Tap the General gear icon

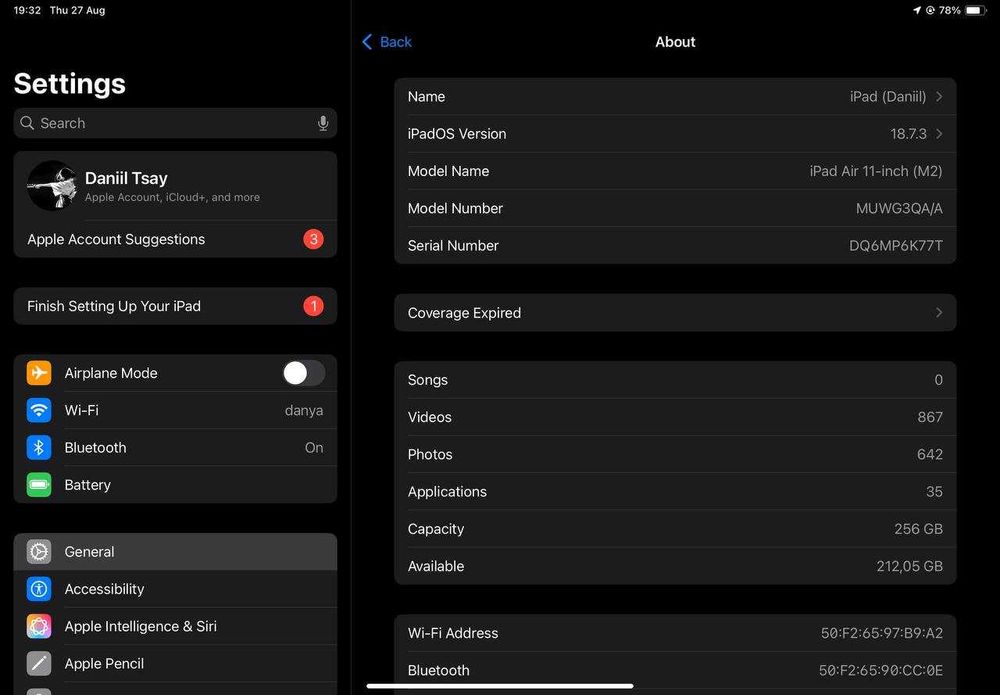pyautogui.click(x=39, y=552)
